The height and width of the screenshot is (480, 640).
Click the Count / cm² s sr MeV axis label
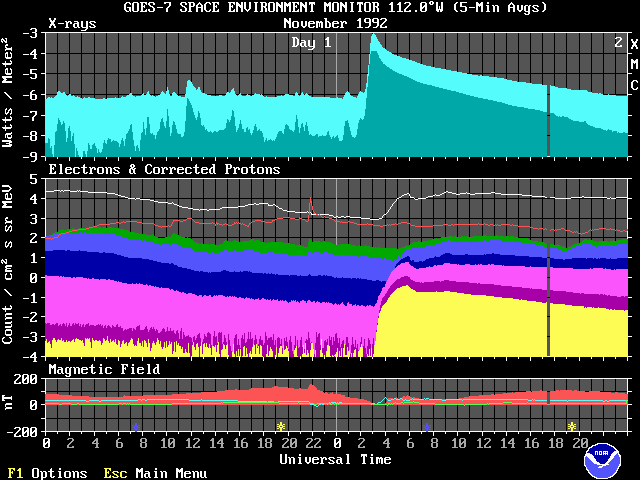tap(8, 264)
